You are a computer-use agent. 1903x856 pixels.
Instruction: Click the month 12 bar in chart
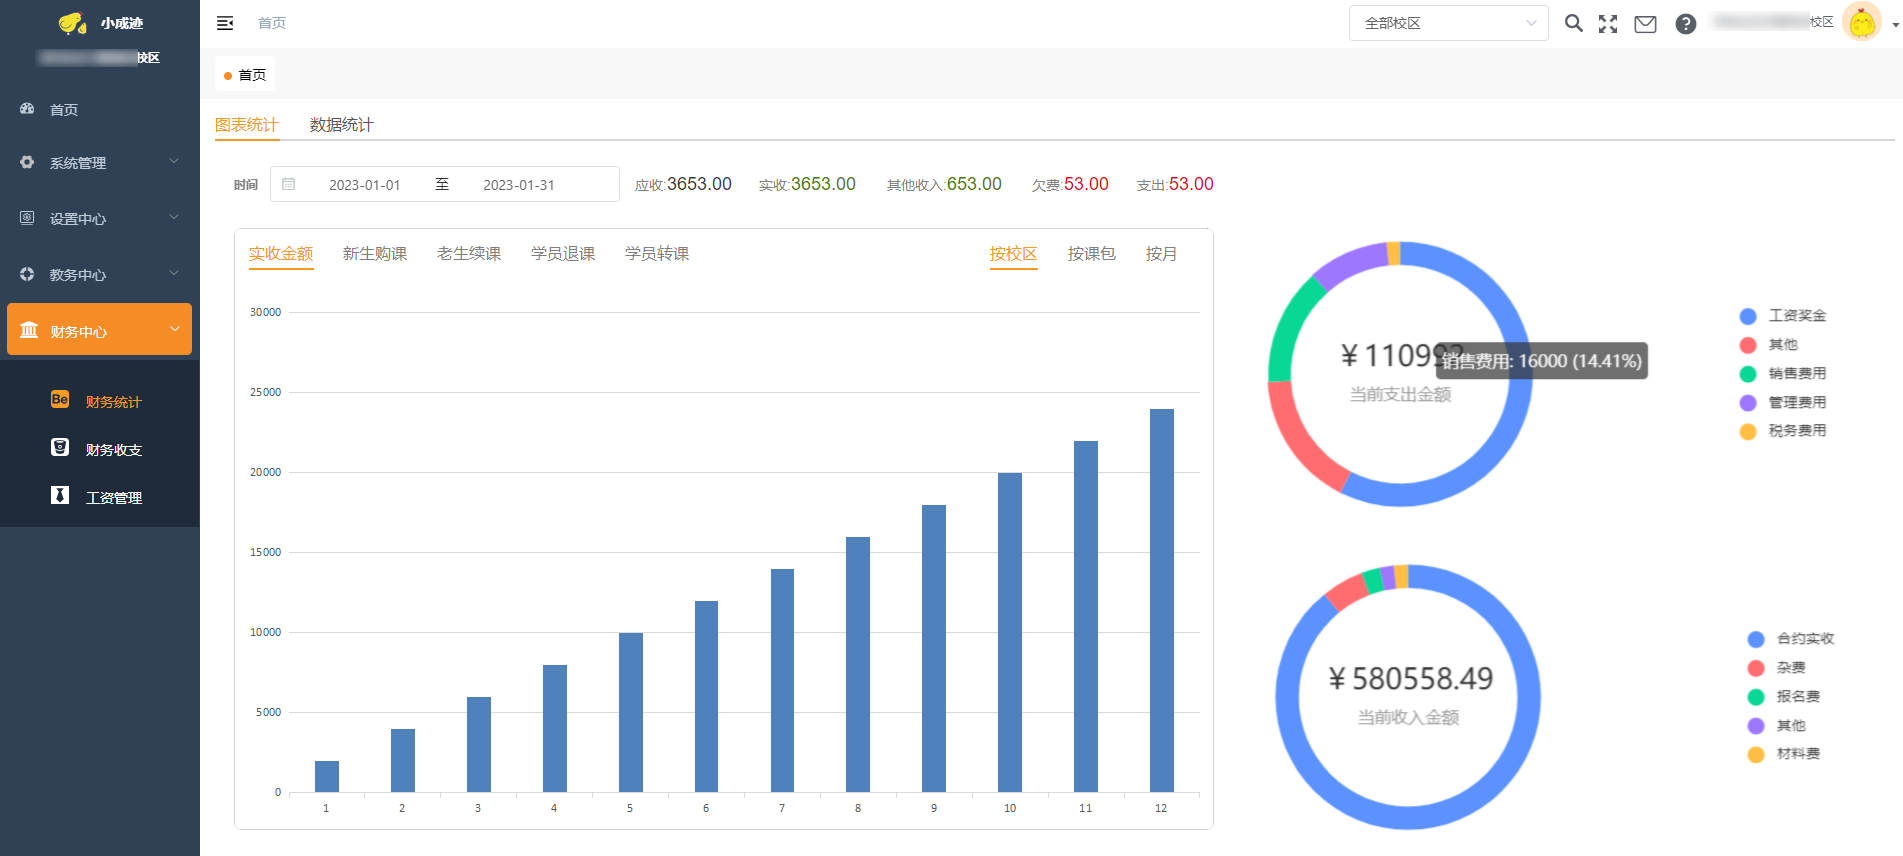[1161, 600]
